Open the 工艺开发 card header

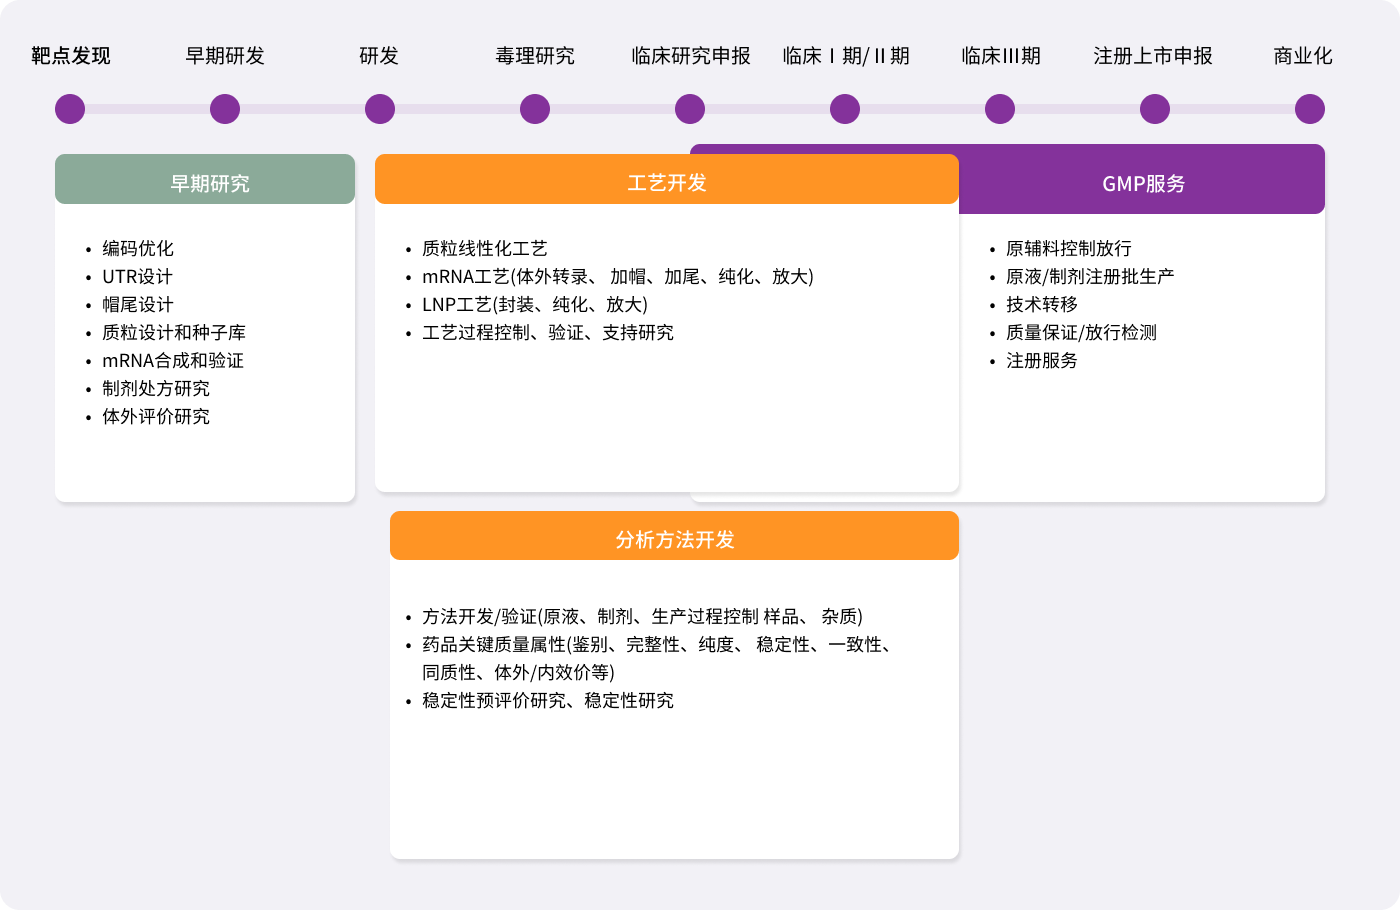click(x=667, y=179)
